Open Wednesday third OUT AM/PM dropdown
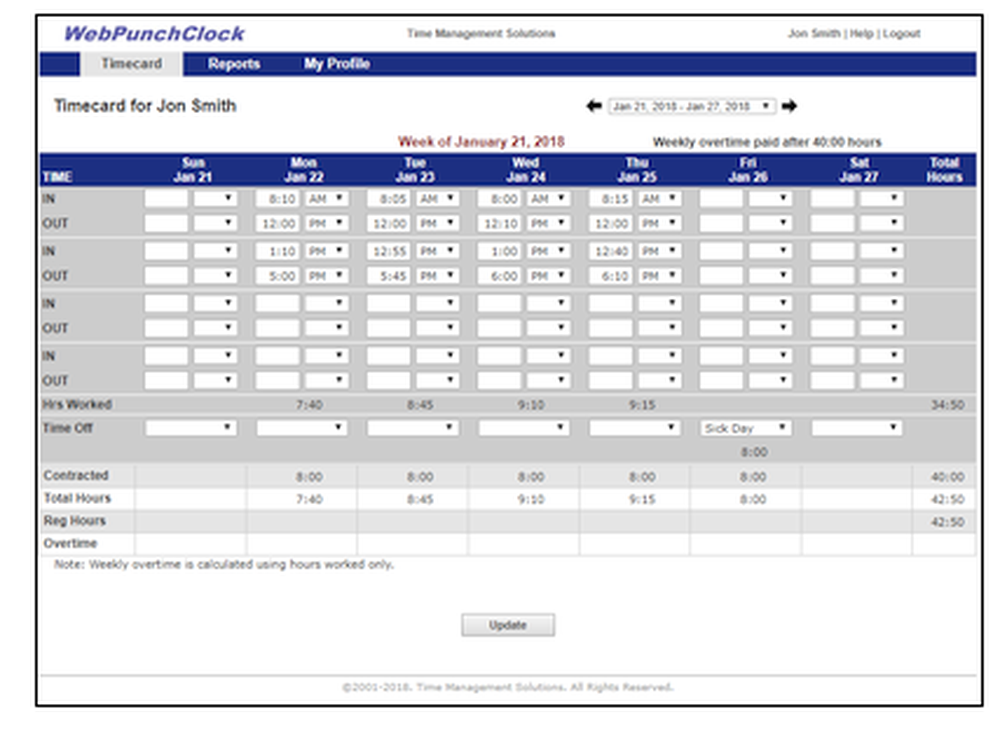The image size is (1000, 742). click(x=548, y=328)
